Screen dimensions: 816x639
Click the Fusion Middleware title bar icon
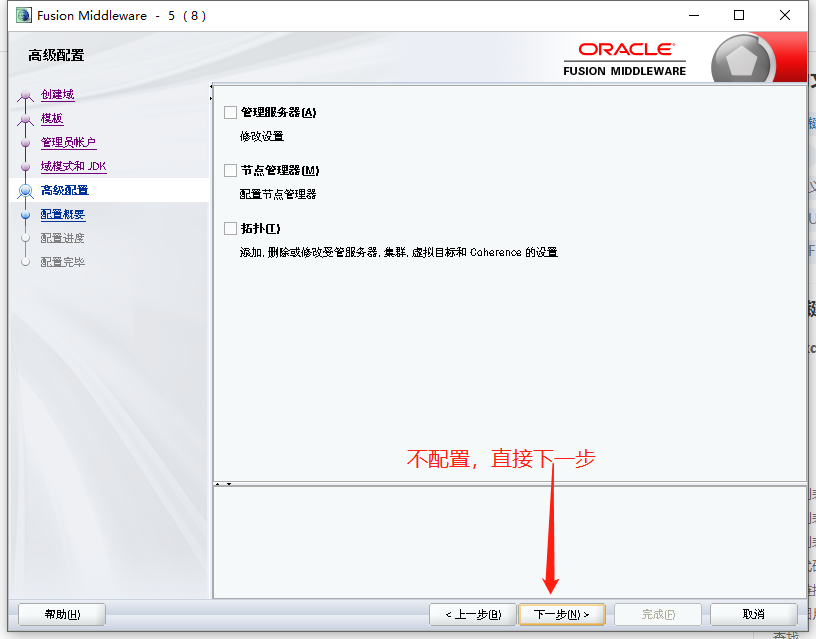(x=23, y=16)
